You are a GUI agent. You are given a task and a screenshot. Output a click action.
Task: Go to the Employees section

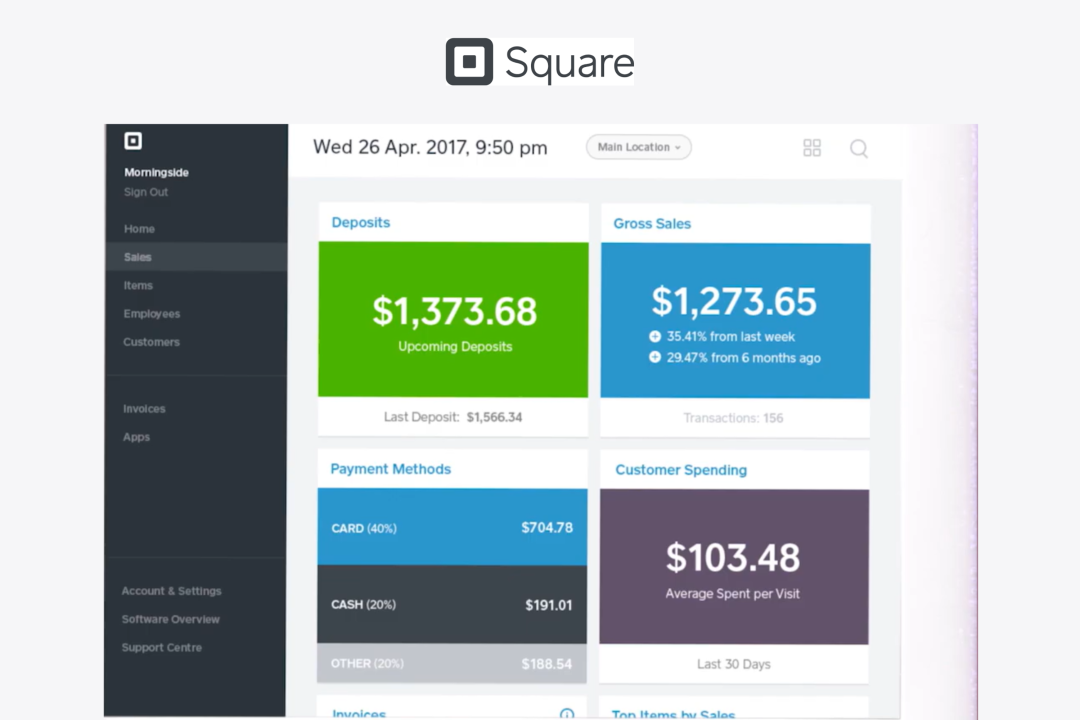point(151,313)
